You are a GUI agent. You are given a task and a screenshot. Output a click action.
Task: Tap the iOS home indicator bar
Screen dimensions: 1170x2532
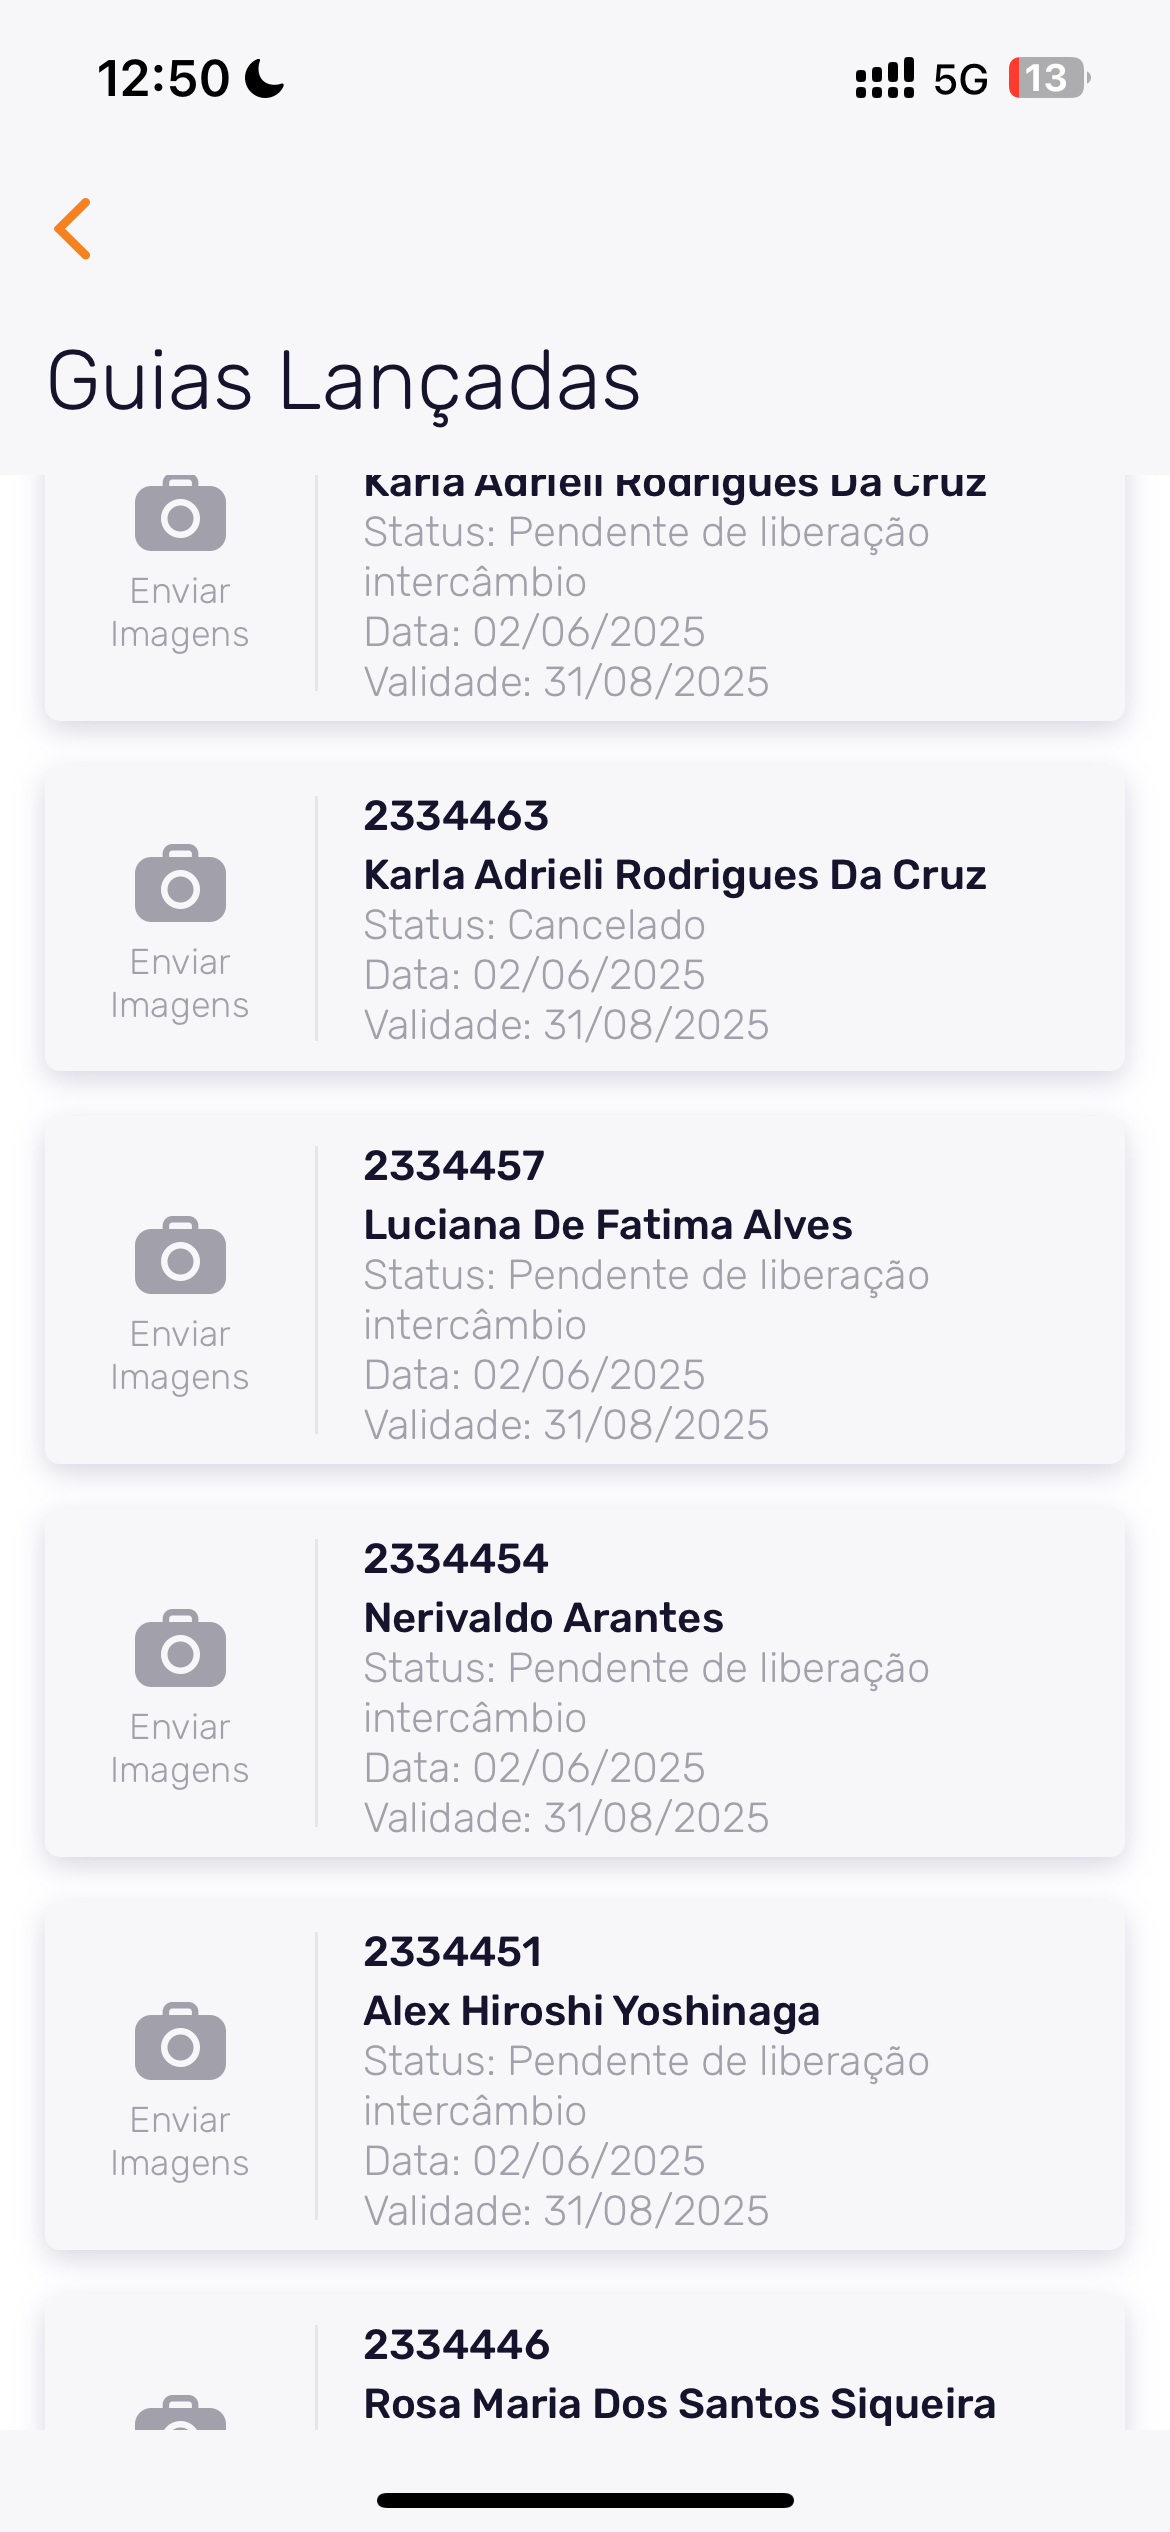585,2500
